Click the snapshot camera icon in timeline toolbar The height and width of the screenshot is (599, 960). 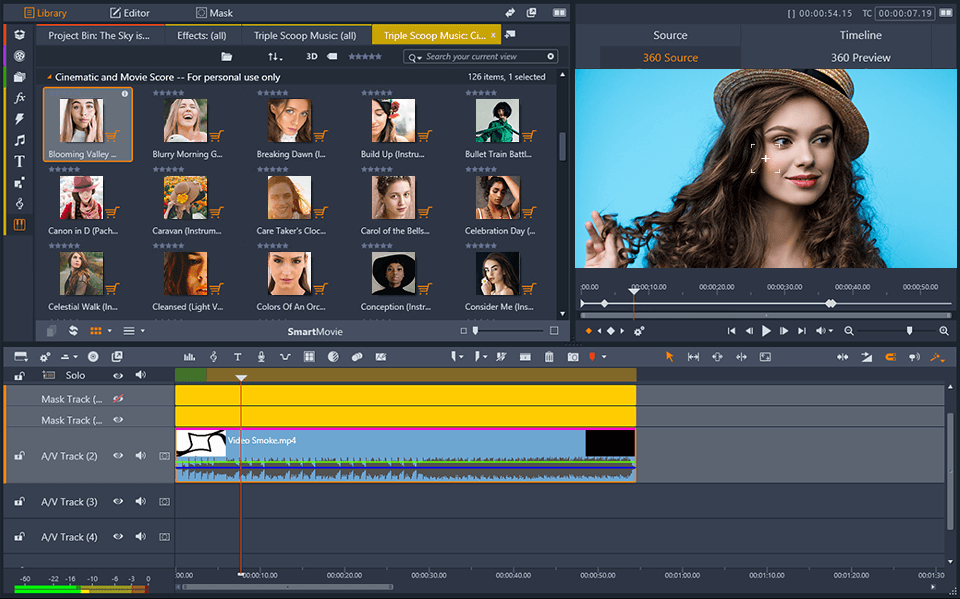(x=573, y=357)
